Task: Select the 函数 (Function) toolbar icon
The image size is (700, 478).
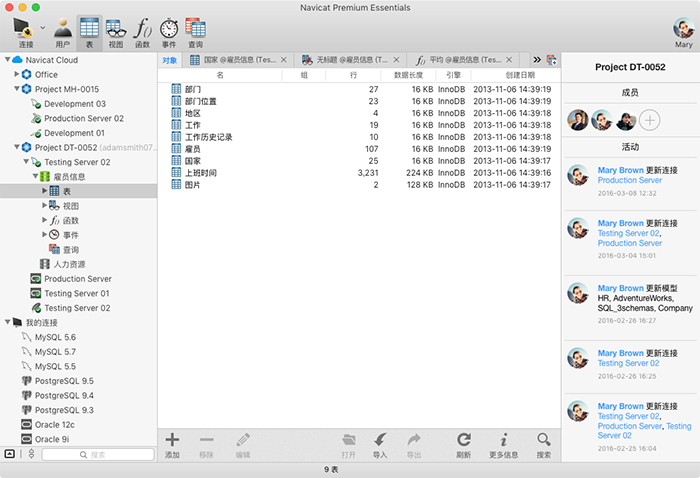Action: [x=143, y=32]
